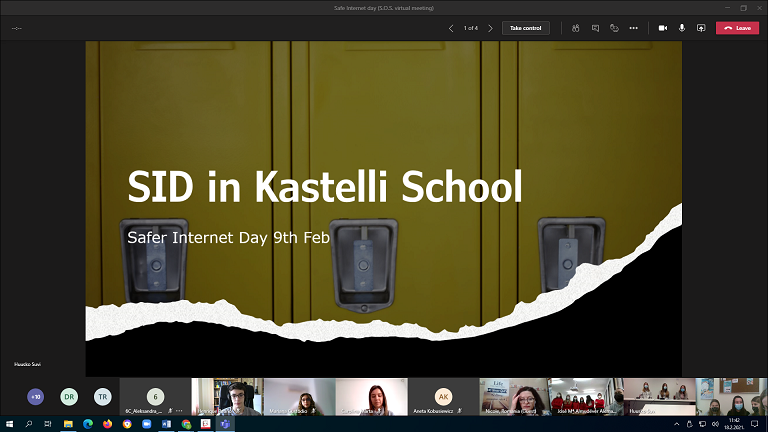768x432 pixels.
Task: Open the meeting chat panel
Action: tap(595, 28)
